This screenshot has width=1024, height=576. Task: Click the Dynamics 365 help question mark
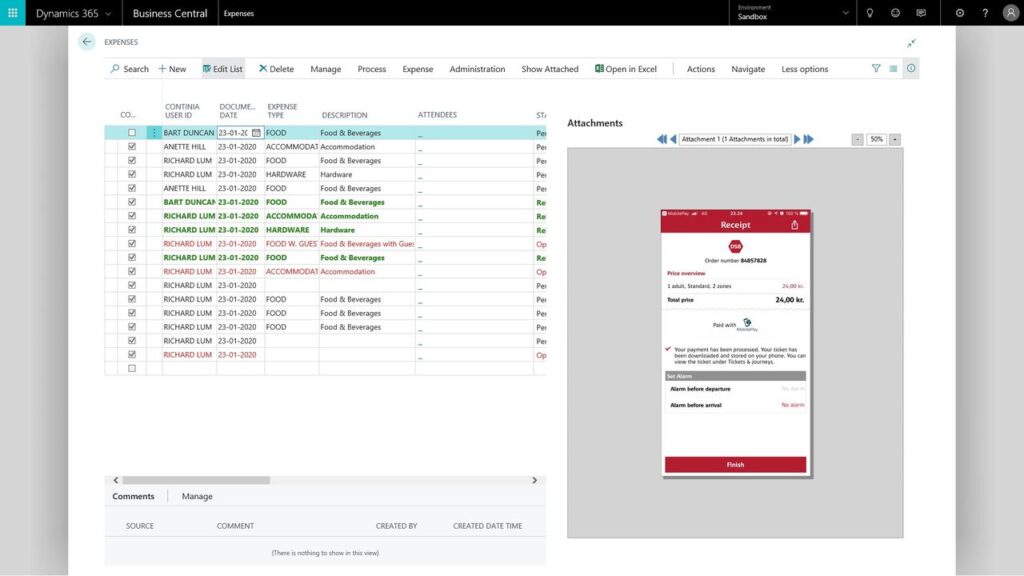pos(985,13)
